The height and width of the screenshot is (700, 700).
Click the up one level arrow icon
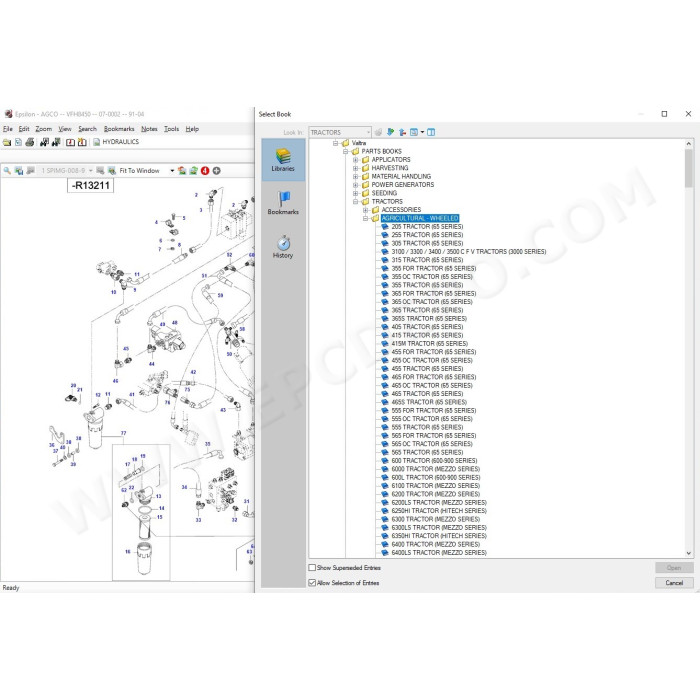402,132
